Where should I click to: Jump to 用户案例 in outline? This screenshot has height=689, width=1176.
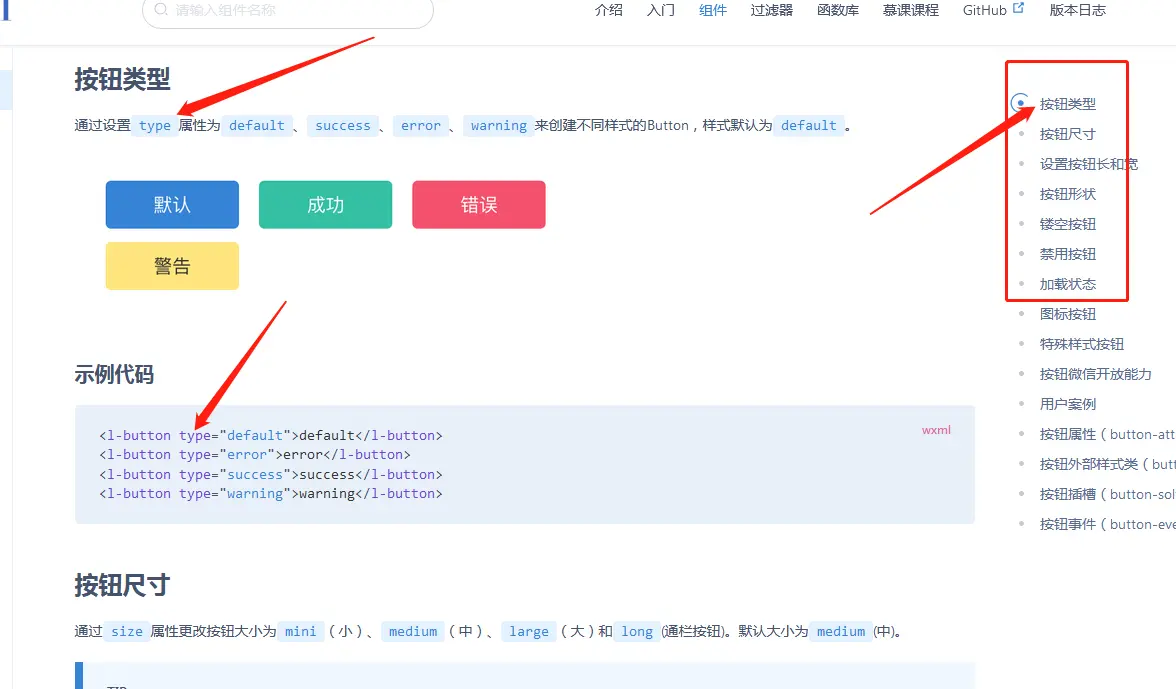(x=1067, y=404)
